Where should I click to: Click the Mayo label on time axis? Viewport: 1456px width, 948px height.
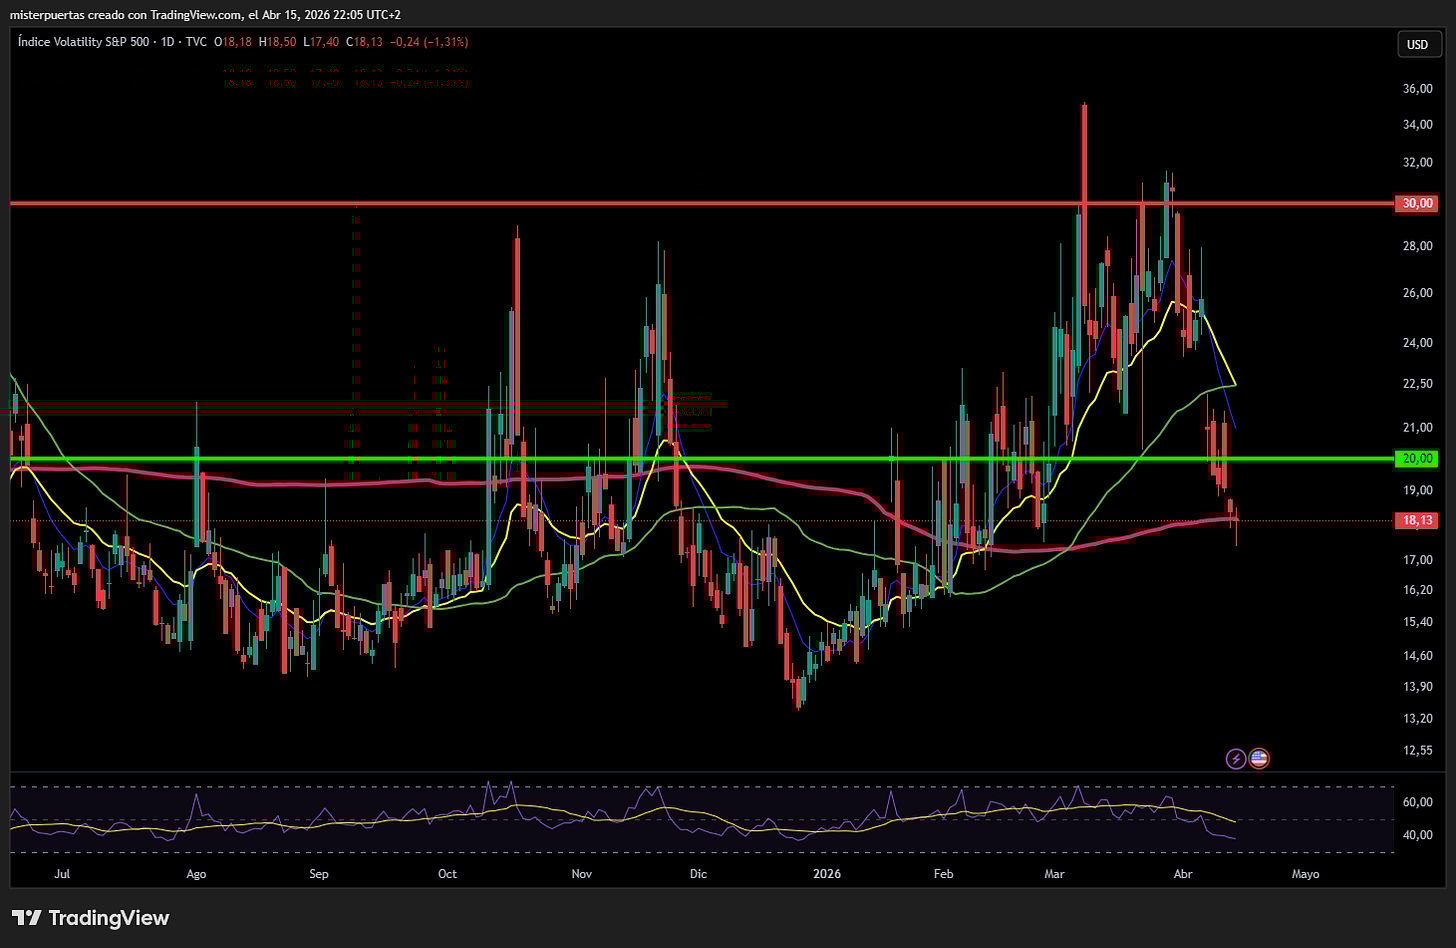(1305, 874)
